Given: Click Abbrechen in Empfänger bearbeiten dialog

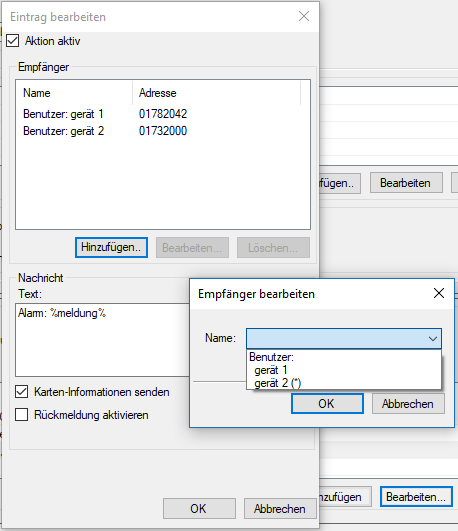Looking at the screenshot, I should coord(408,404).
